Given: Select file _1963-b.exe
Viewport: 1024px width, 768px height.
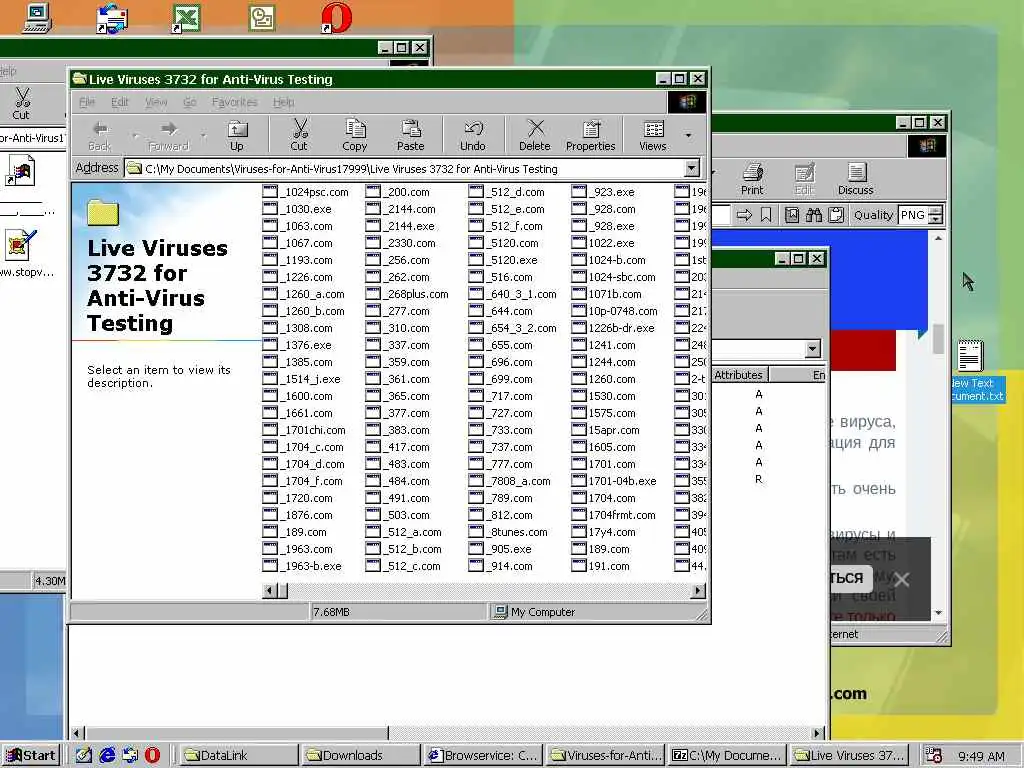Looking at the screenshot, I should (302, 566).
